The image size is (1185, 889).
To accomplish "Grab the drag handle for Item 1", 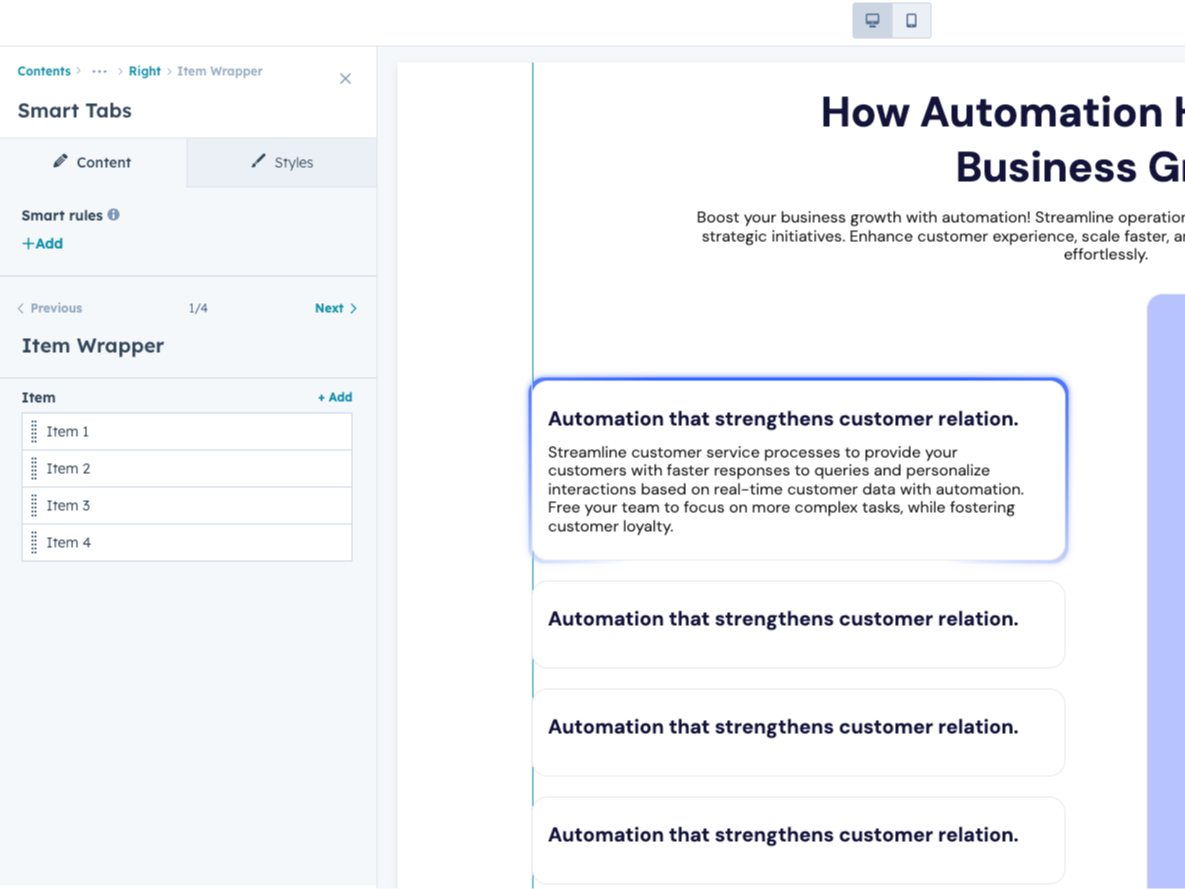I will 33,431.
